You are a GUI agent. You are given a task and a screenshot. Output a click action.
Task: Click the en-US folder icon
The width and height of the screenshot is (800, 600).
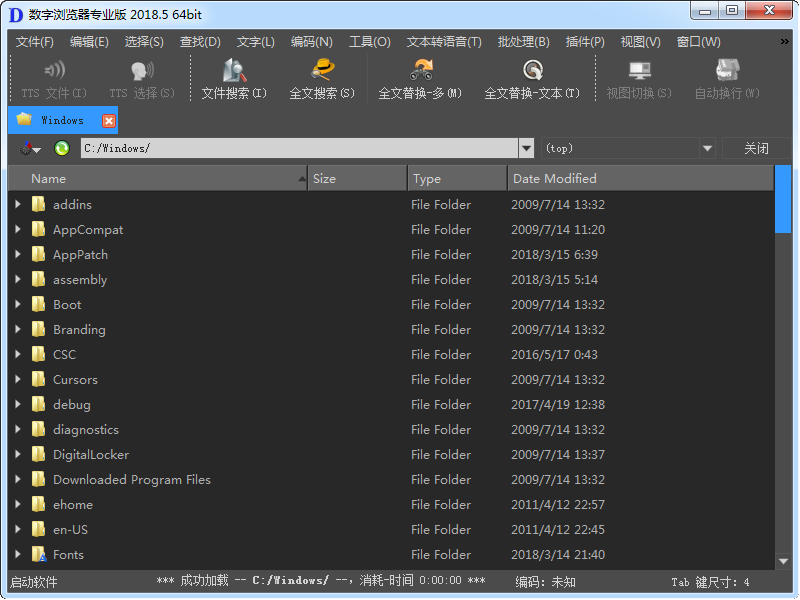pyautogui.click(x=38, y=529)
